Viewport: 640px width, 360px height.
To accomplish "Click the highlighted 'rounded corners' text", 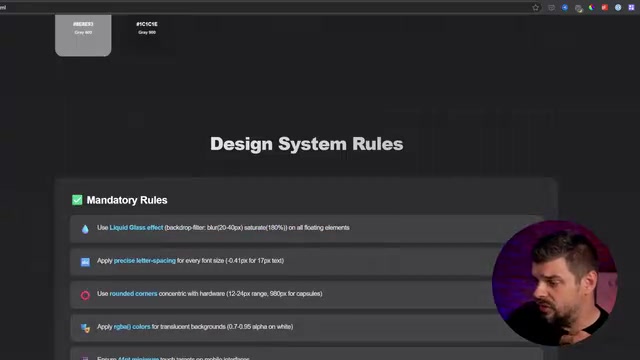I will [x=133, y=293].
